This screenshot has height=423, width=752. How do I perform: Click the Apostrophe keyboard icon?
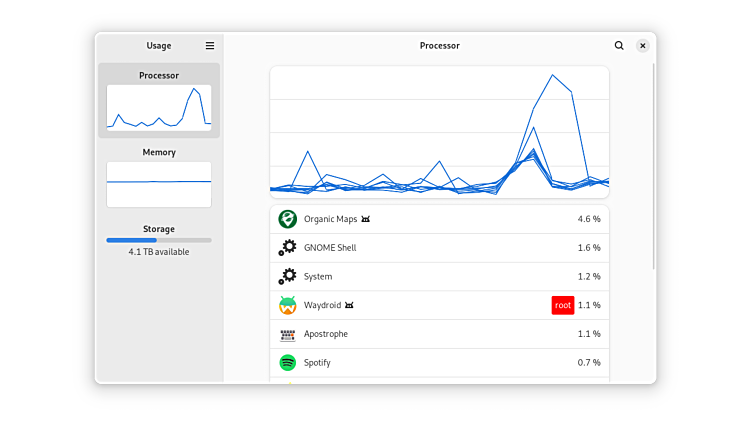(x=288, y=334)
